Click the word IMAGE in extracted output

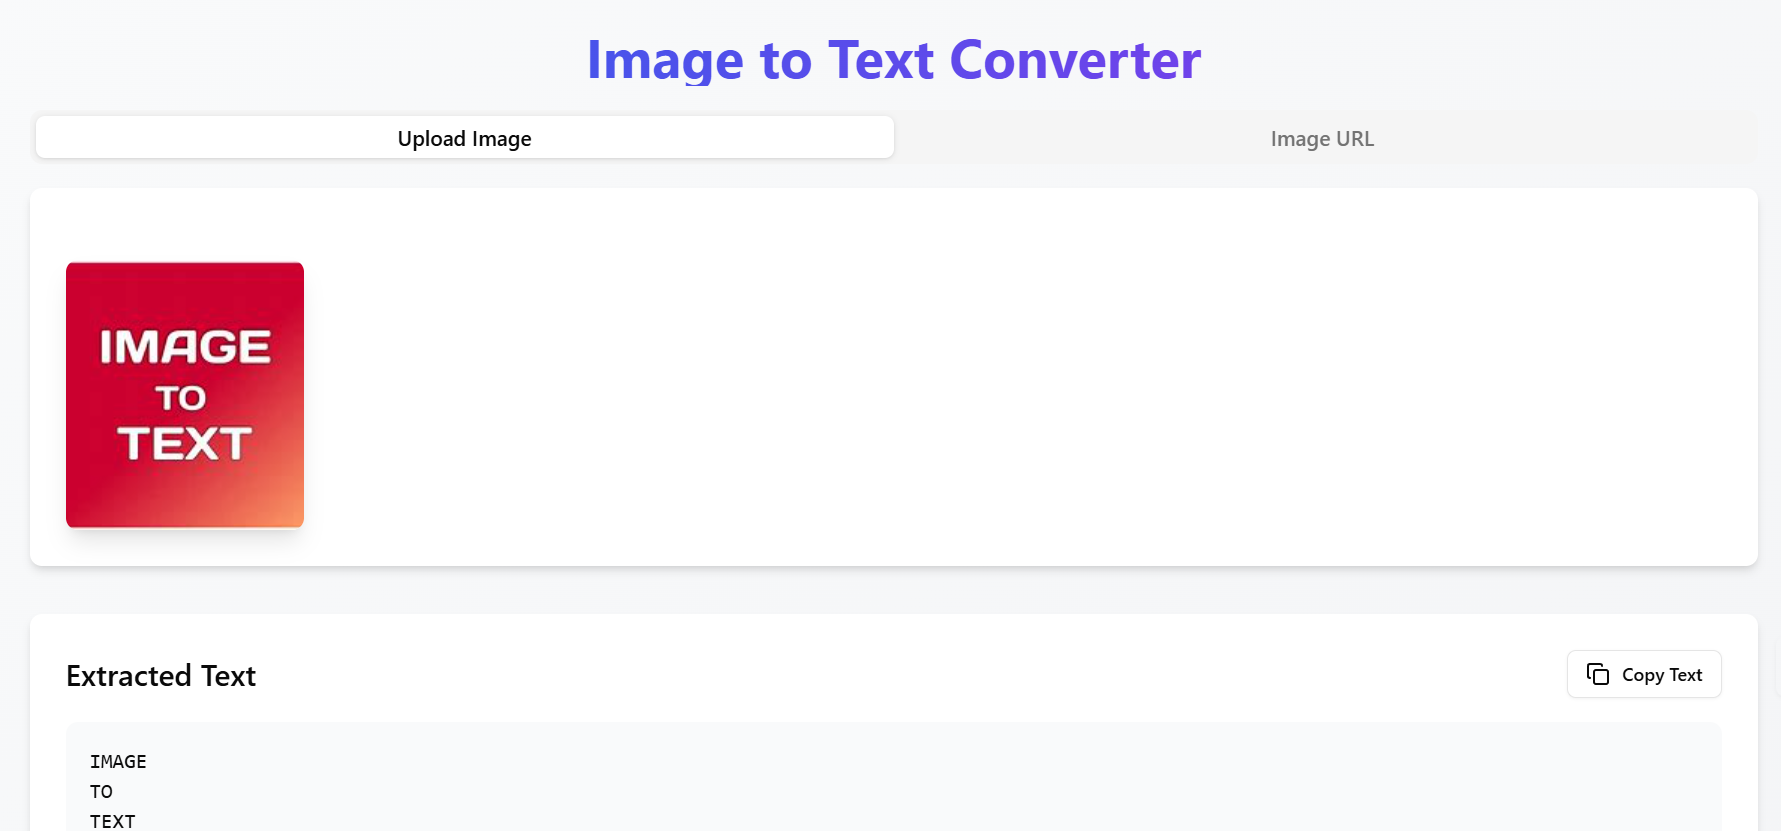118,762
